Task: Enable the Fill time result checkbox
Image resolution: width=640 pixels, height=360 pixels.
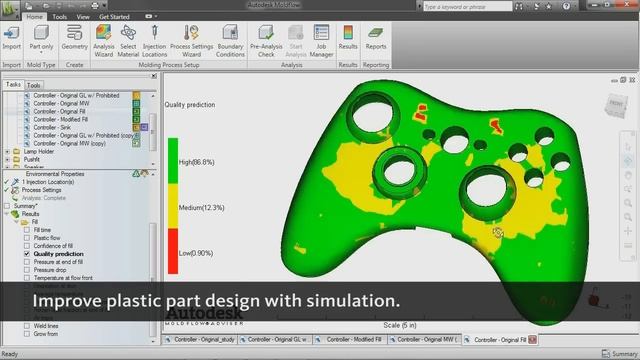Action: 27,230
